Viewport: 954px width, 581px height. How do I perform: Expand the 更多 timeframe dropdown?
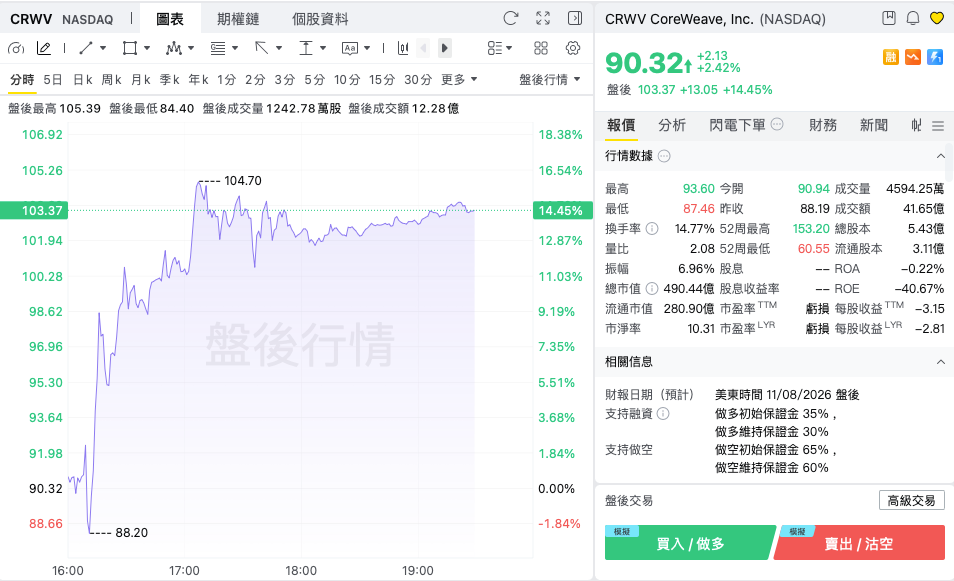(459, 80)
